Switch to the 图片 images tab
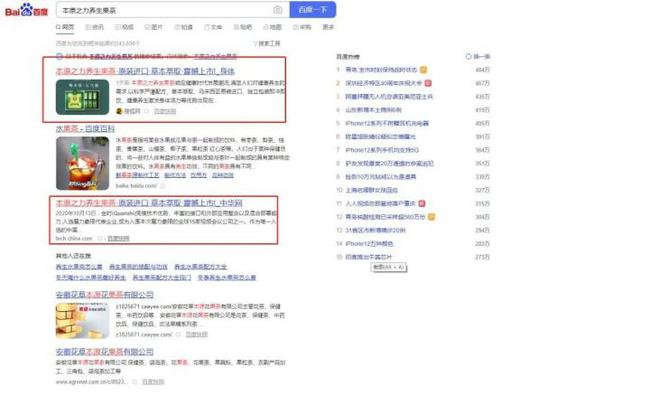 pos(153,27)
